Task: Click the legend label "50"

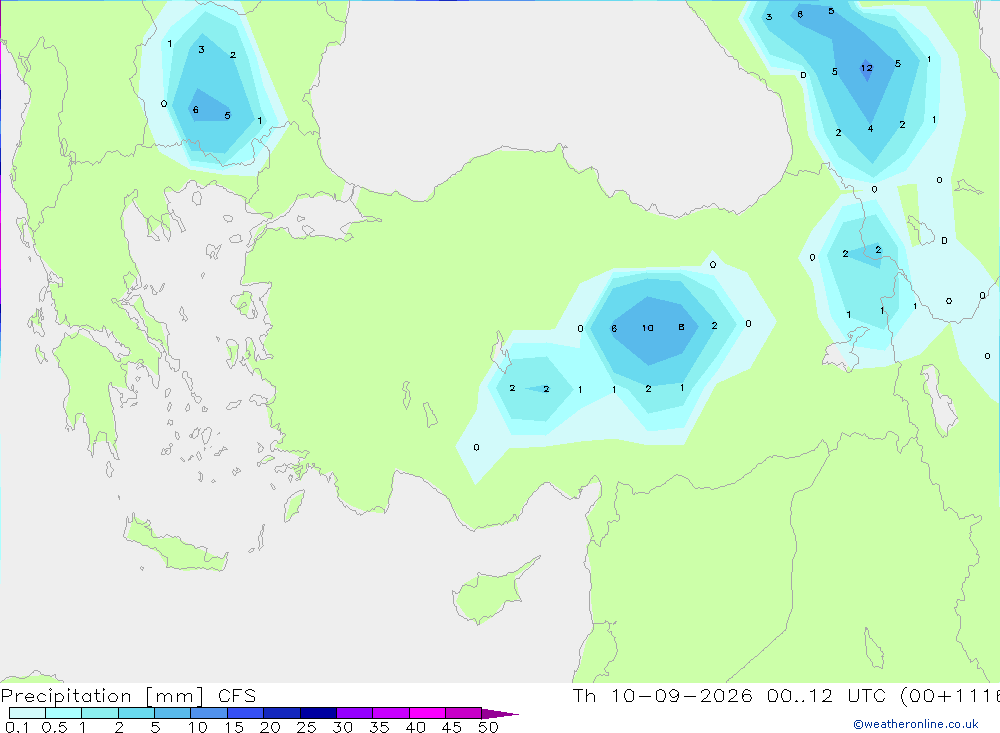Action: click(x=488, y=727)
